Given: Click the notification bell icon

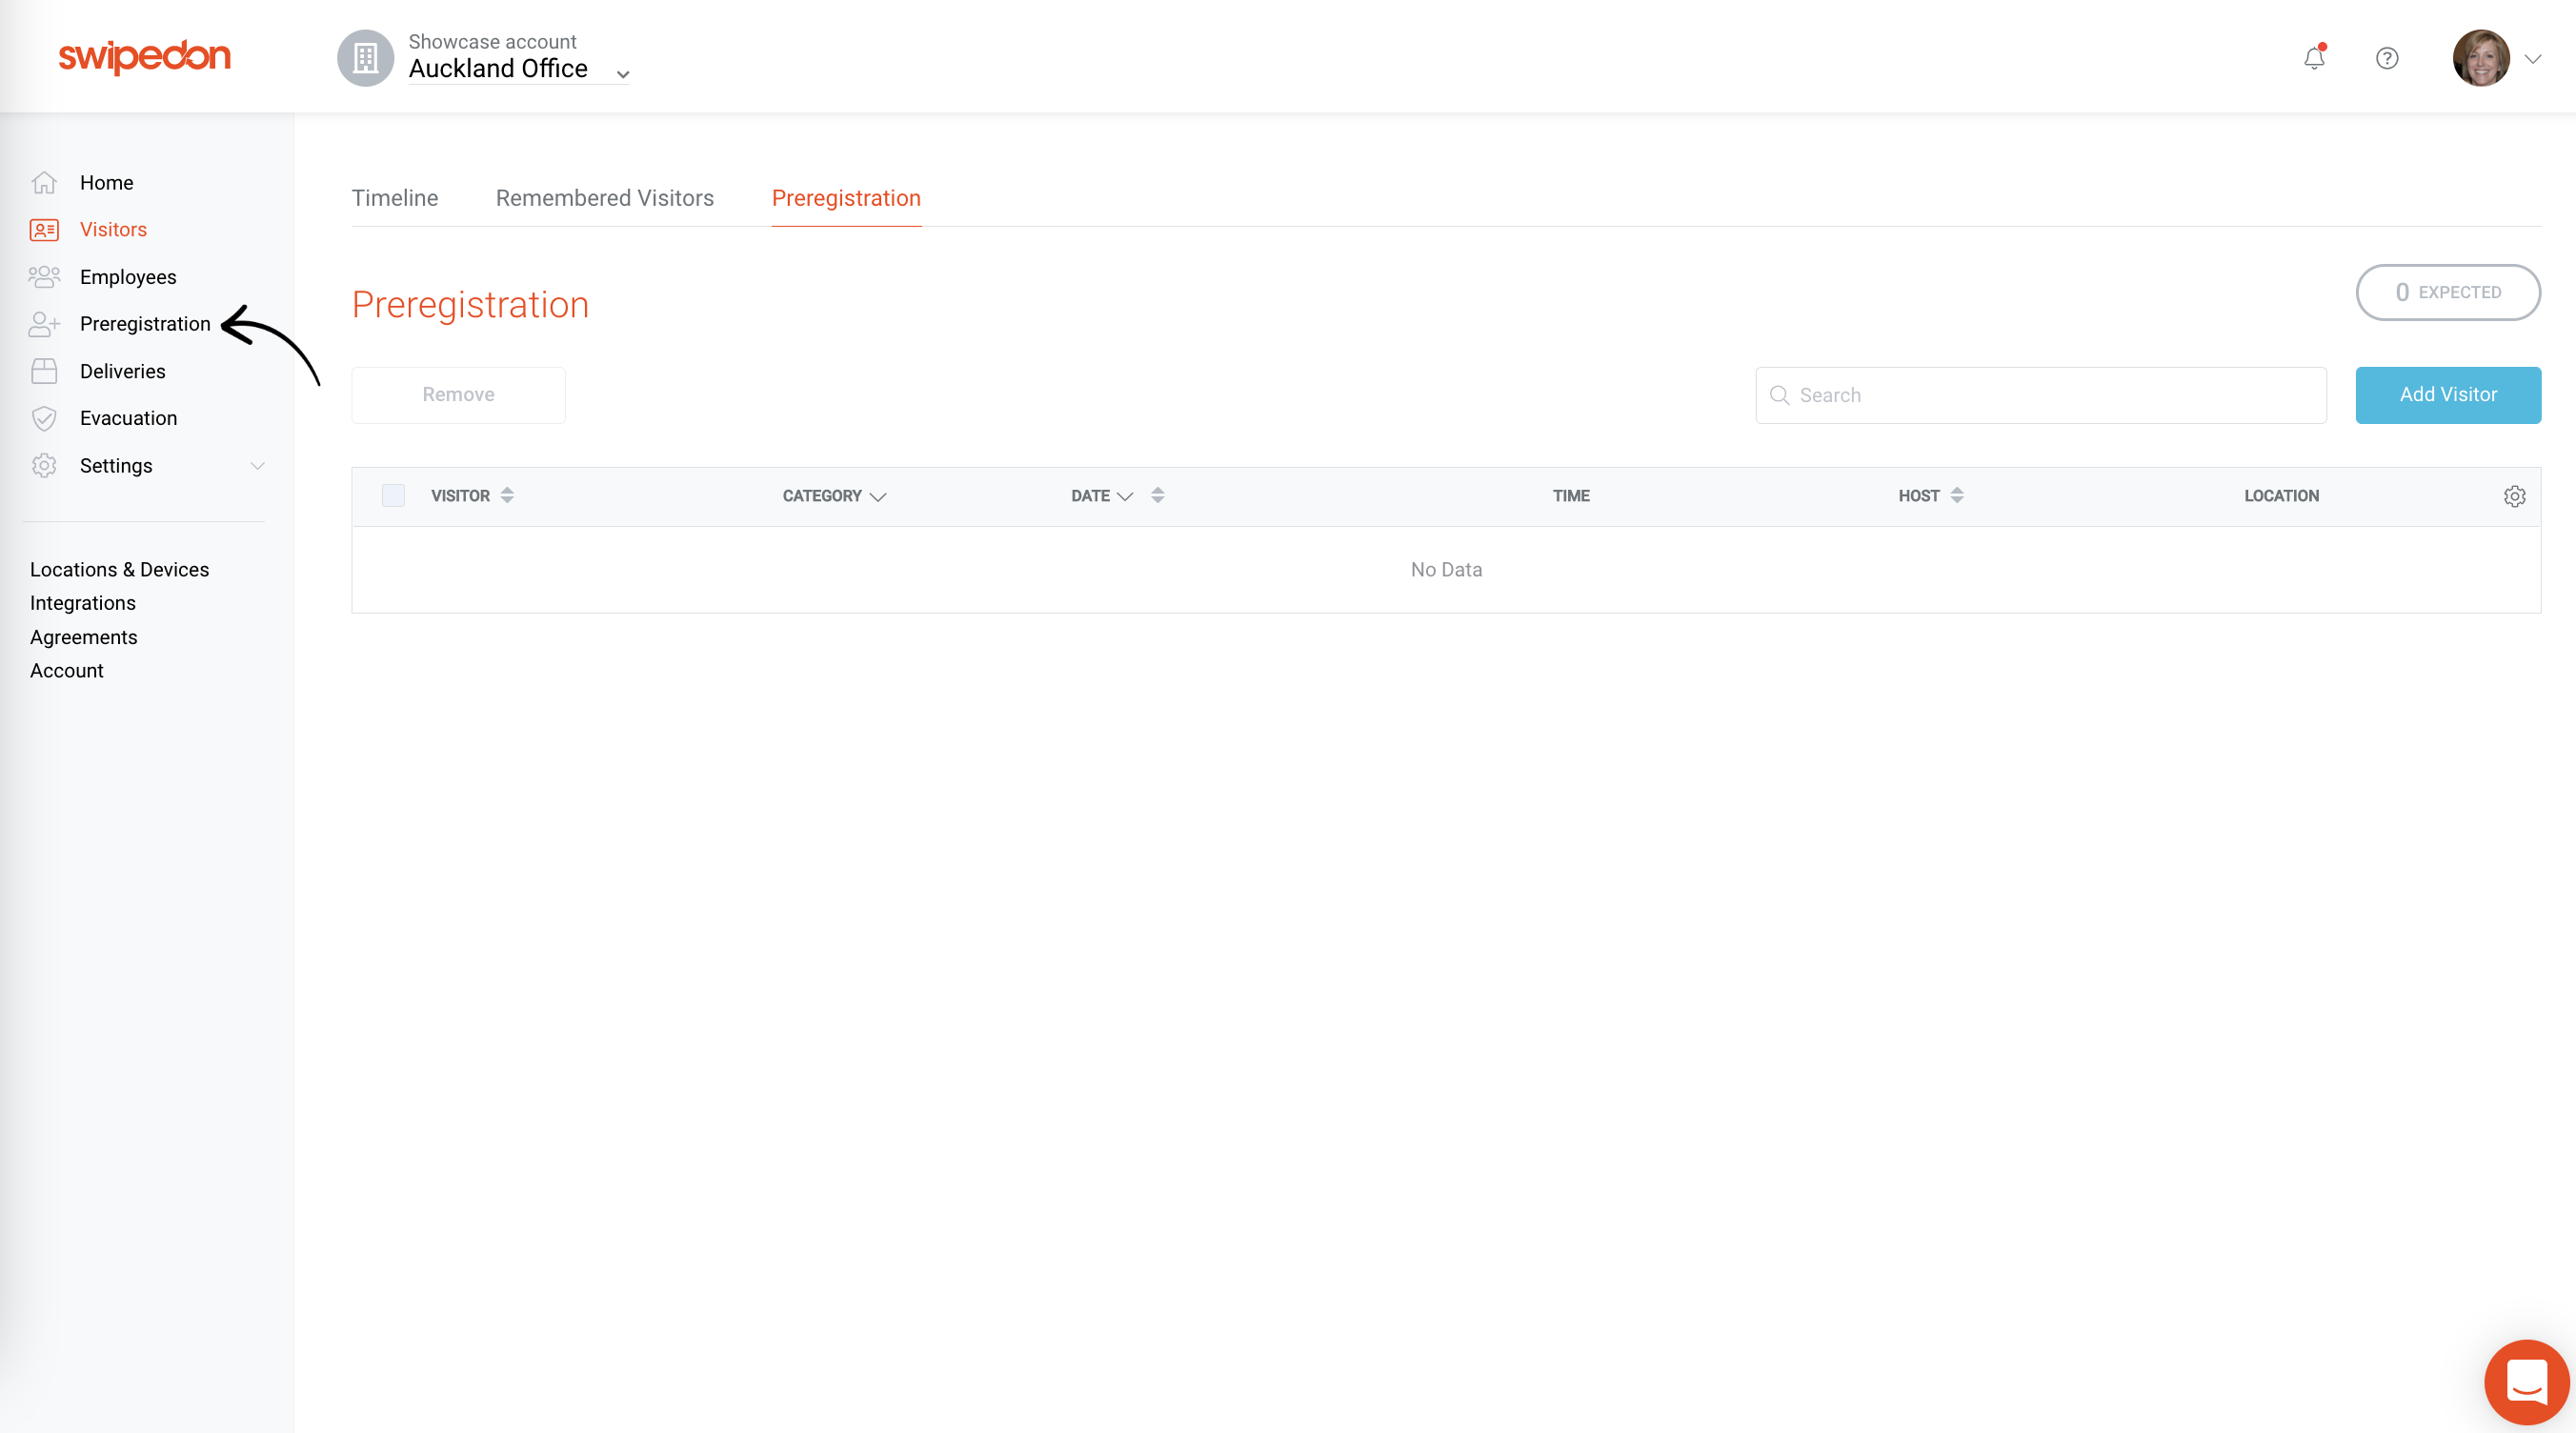Looking at the screenshot, I should [2313, 58].
